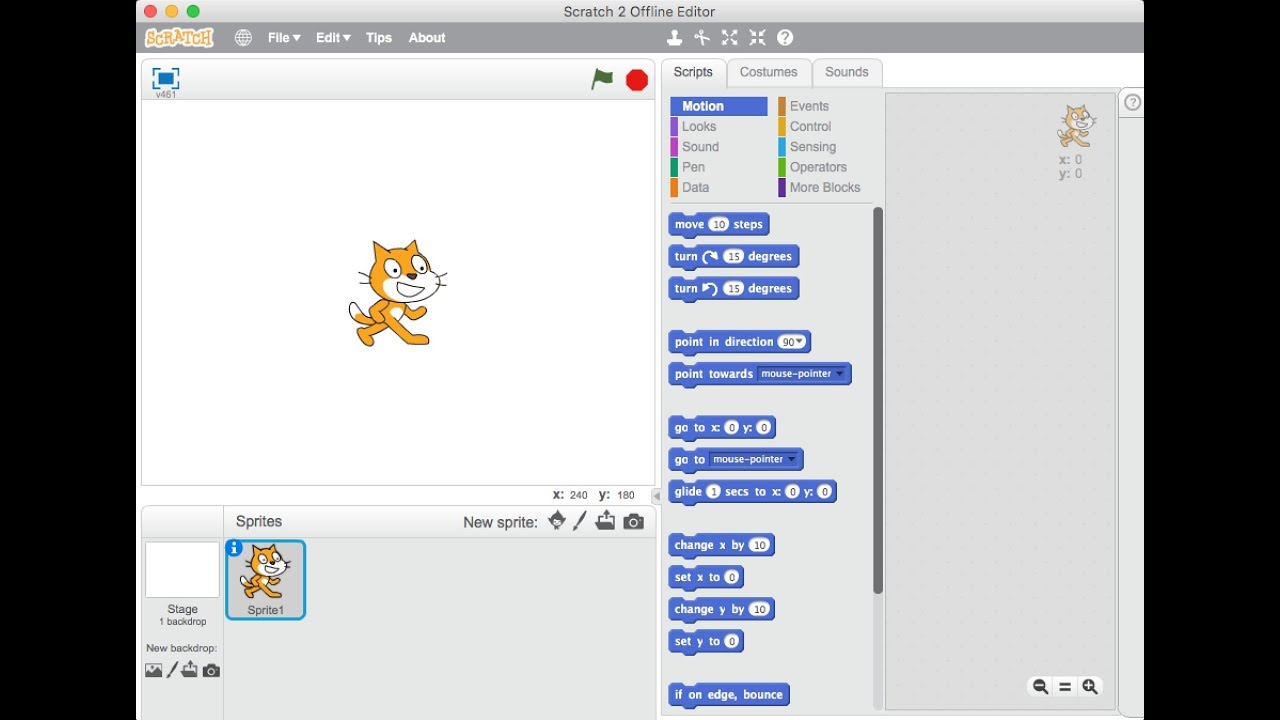Viewport: 1280px width, 720px height.
Task: Open the File menu
Action: point(284,38)
